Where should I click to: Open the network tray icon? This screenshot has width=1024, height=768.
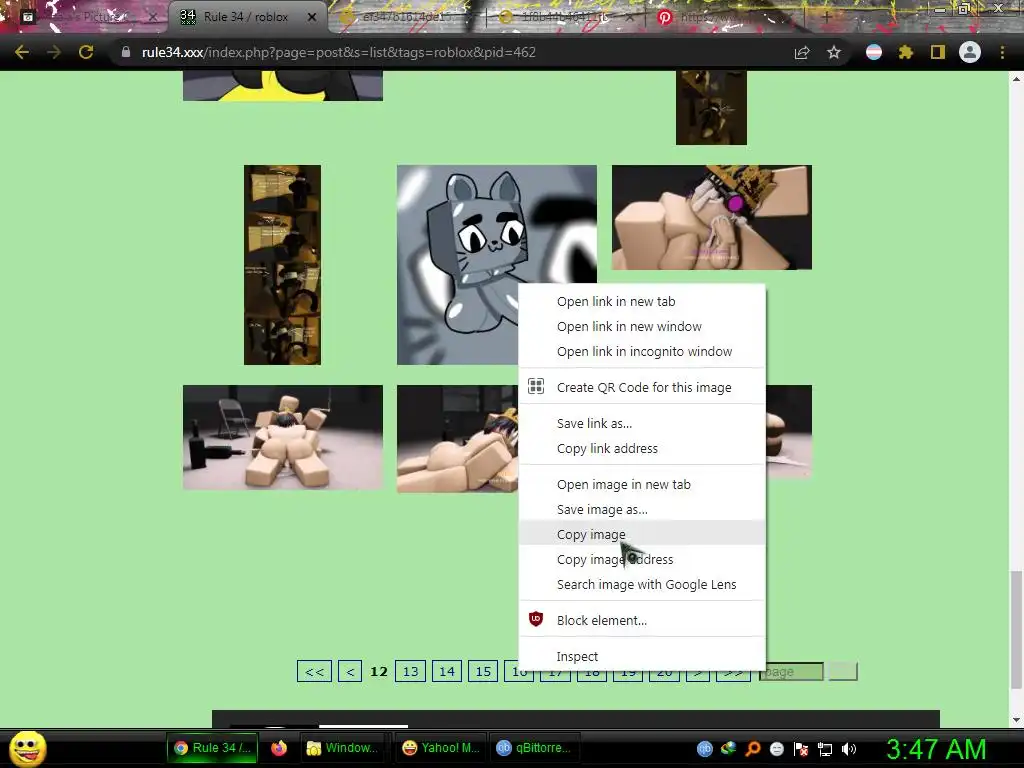click(825, 749)
